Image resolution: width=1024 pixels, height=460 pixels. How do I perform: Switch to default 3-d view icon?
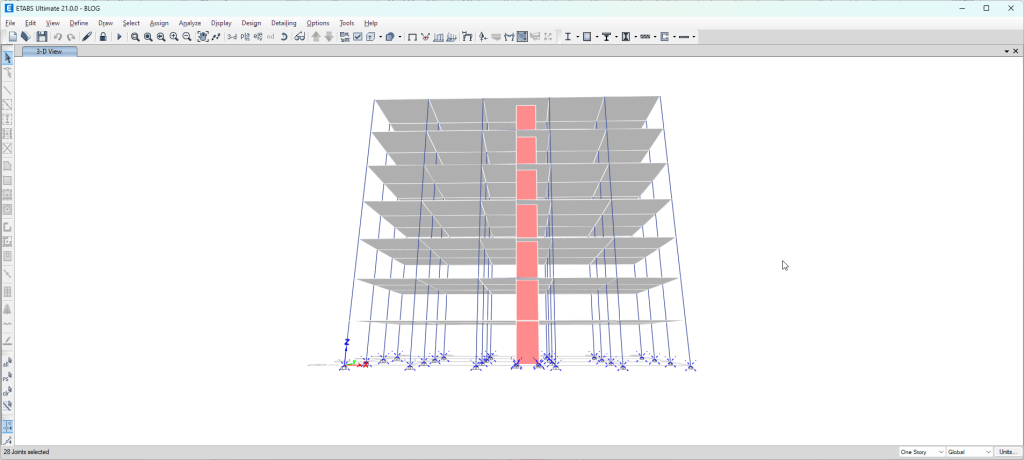coord(232,37)
